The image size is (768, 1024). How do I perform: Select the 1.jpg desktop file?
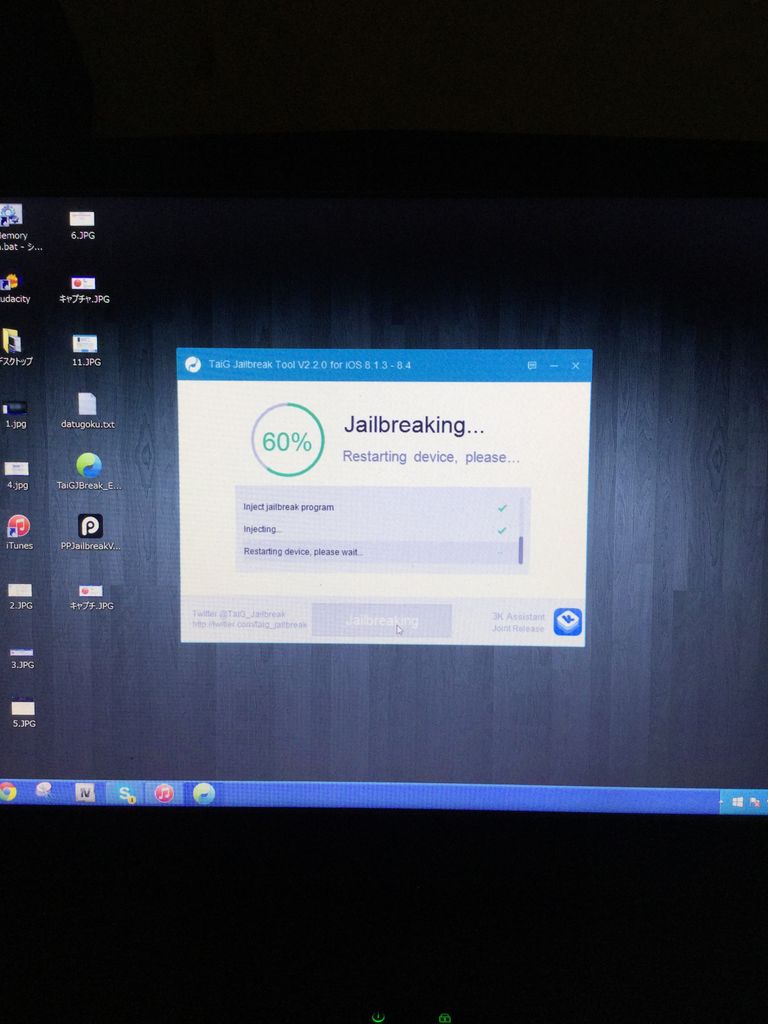[x=15, y=415]
